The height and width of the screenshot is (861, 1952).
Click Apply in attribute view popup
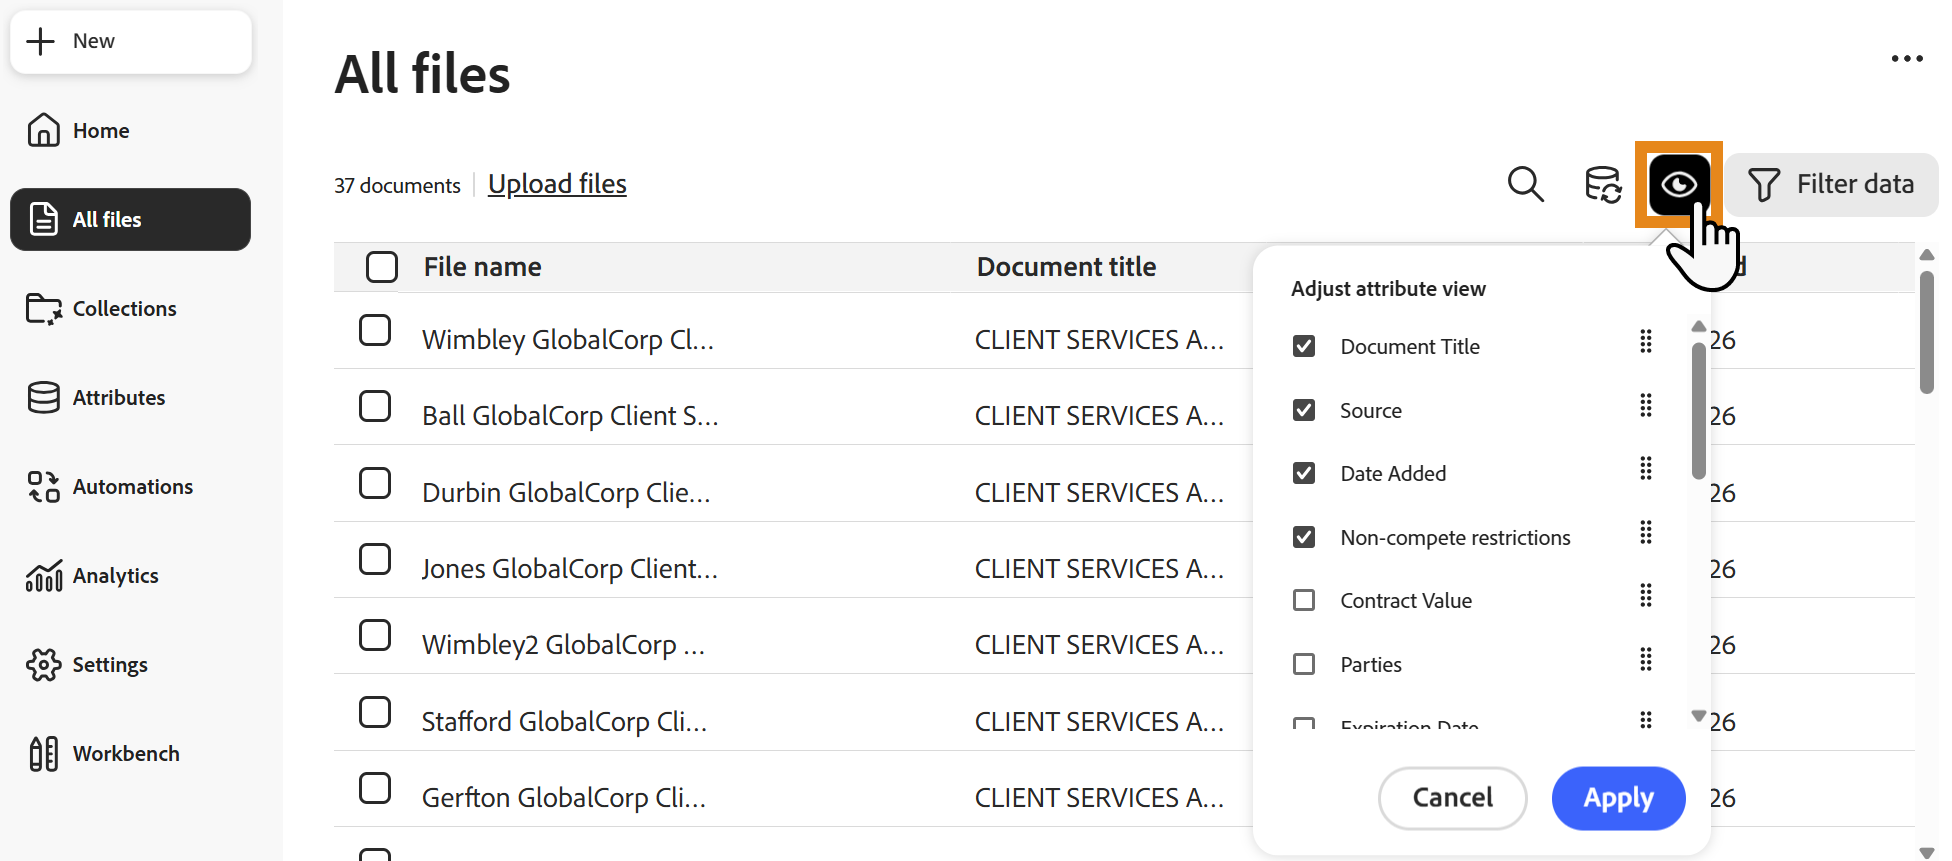[x=1618, y=798]
